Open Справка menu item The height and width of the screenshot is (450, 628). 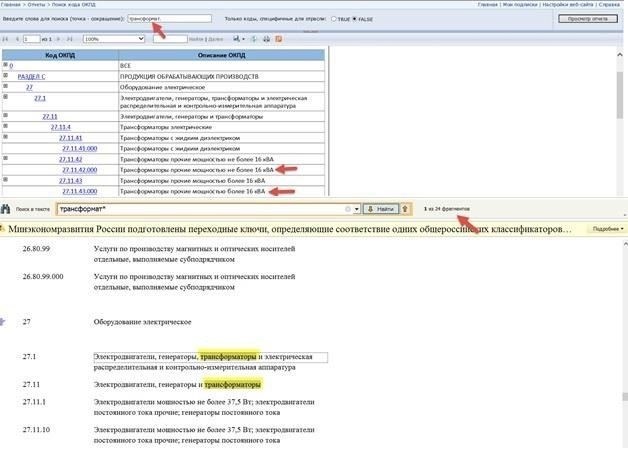tap(609, 4)
